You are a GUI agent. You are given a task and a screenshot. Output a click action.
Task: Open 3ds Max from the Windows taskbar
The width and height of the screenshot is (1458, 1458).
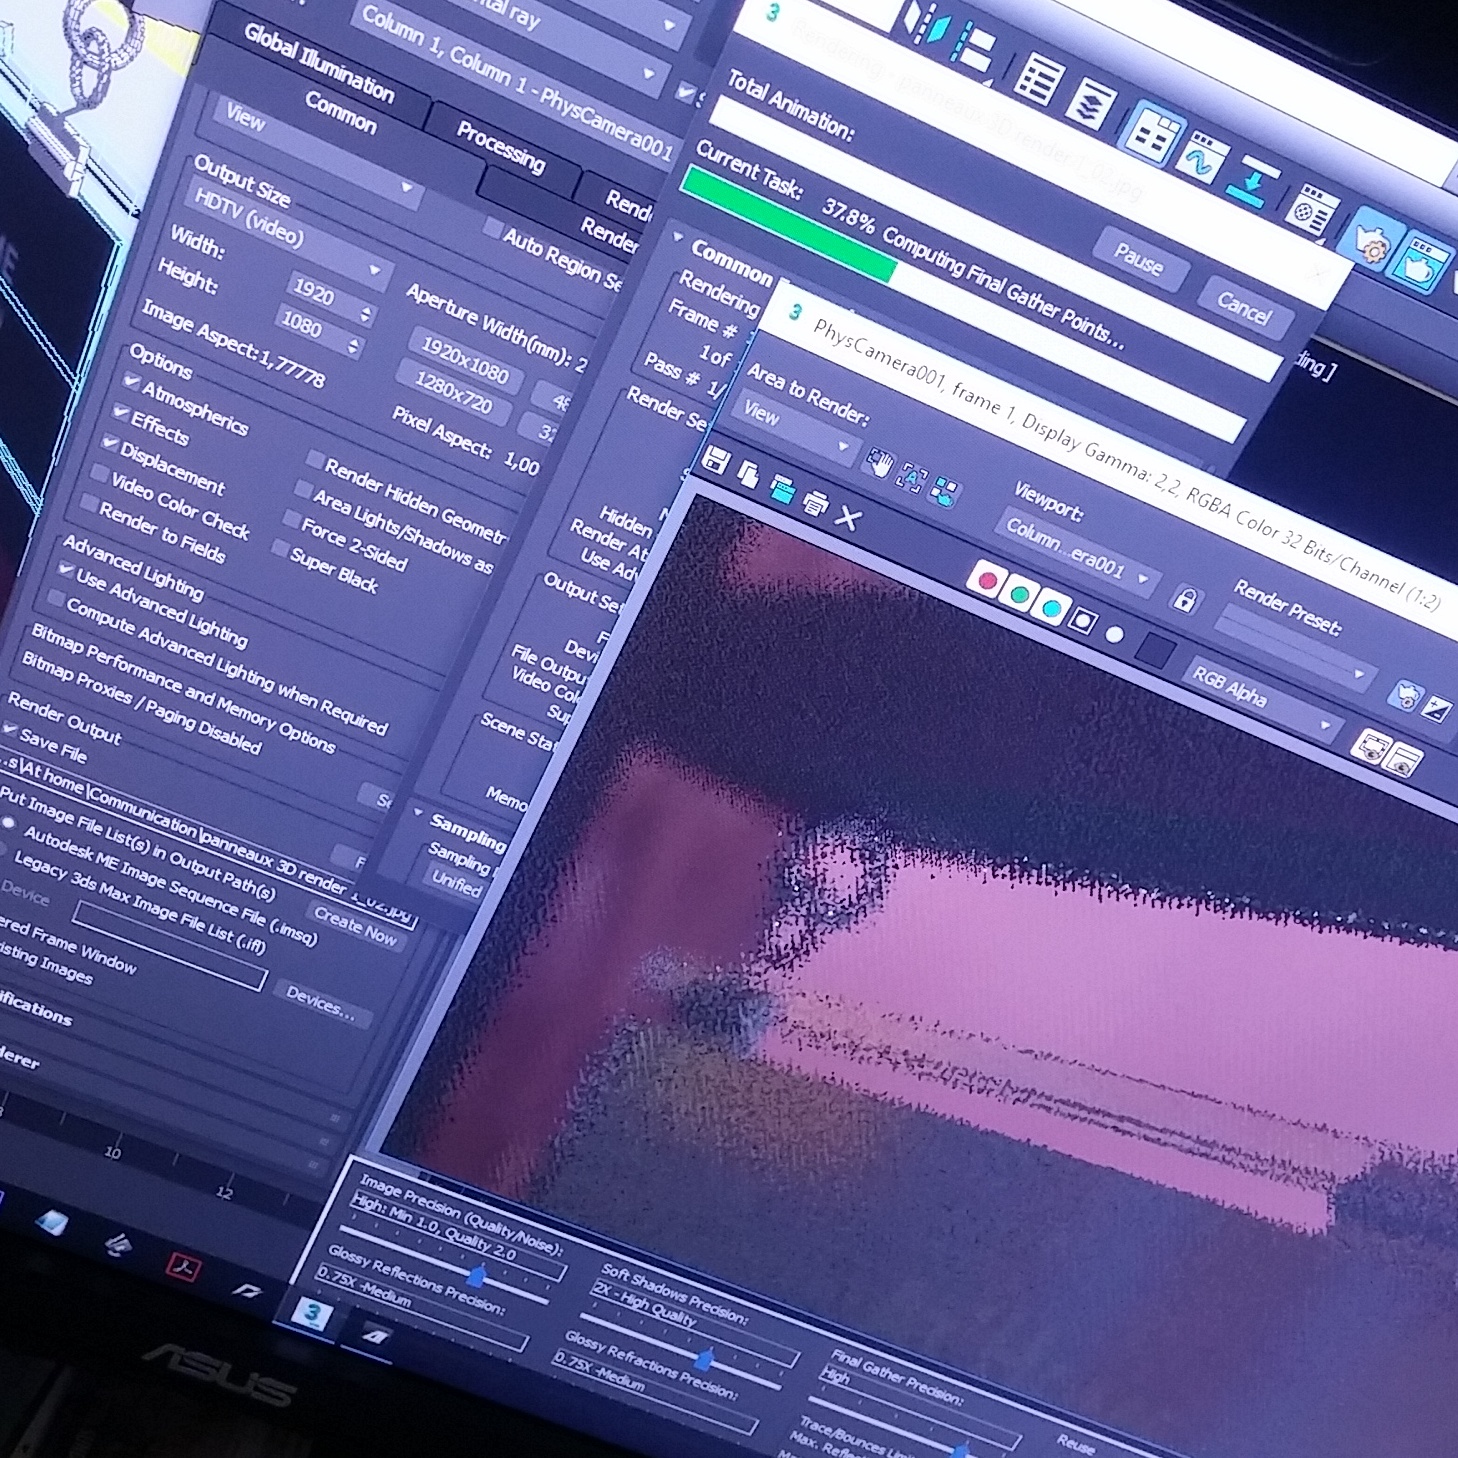pos(311,1313)
